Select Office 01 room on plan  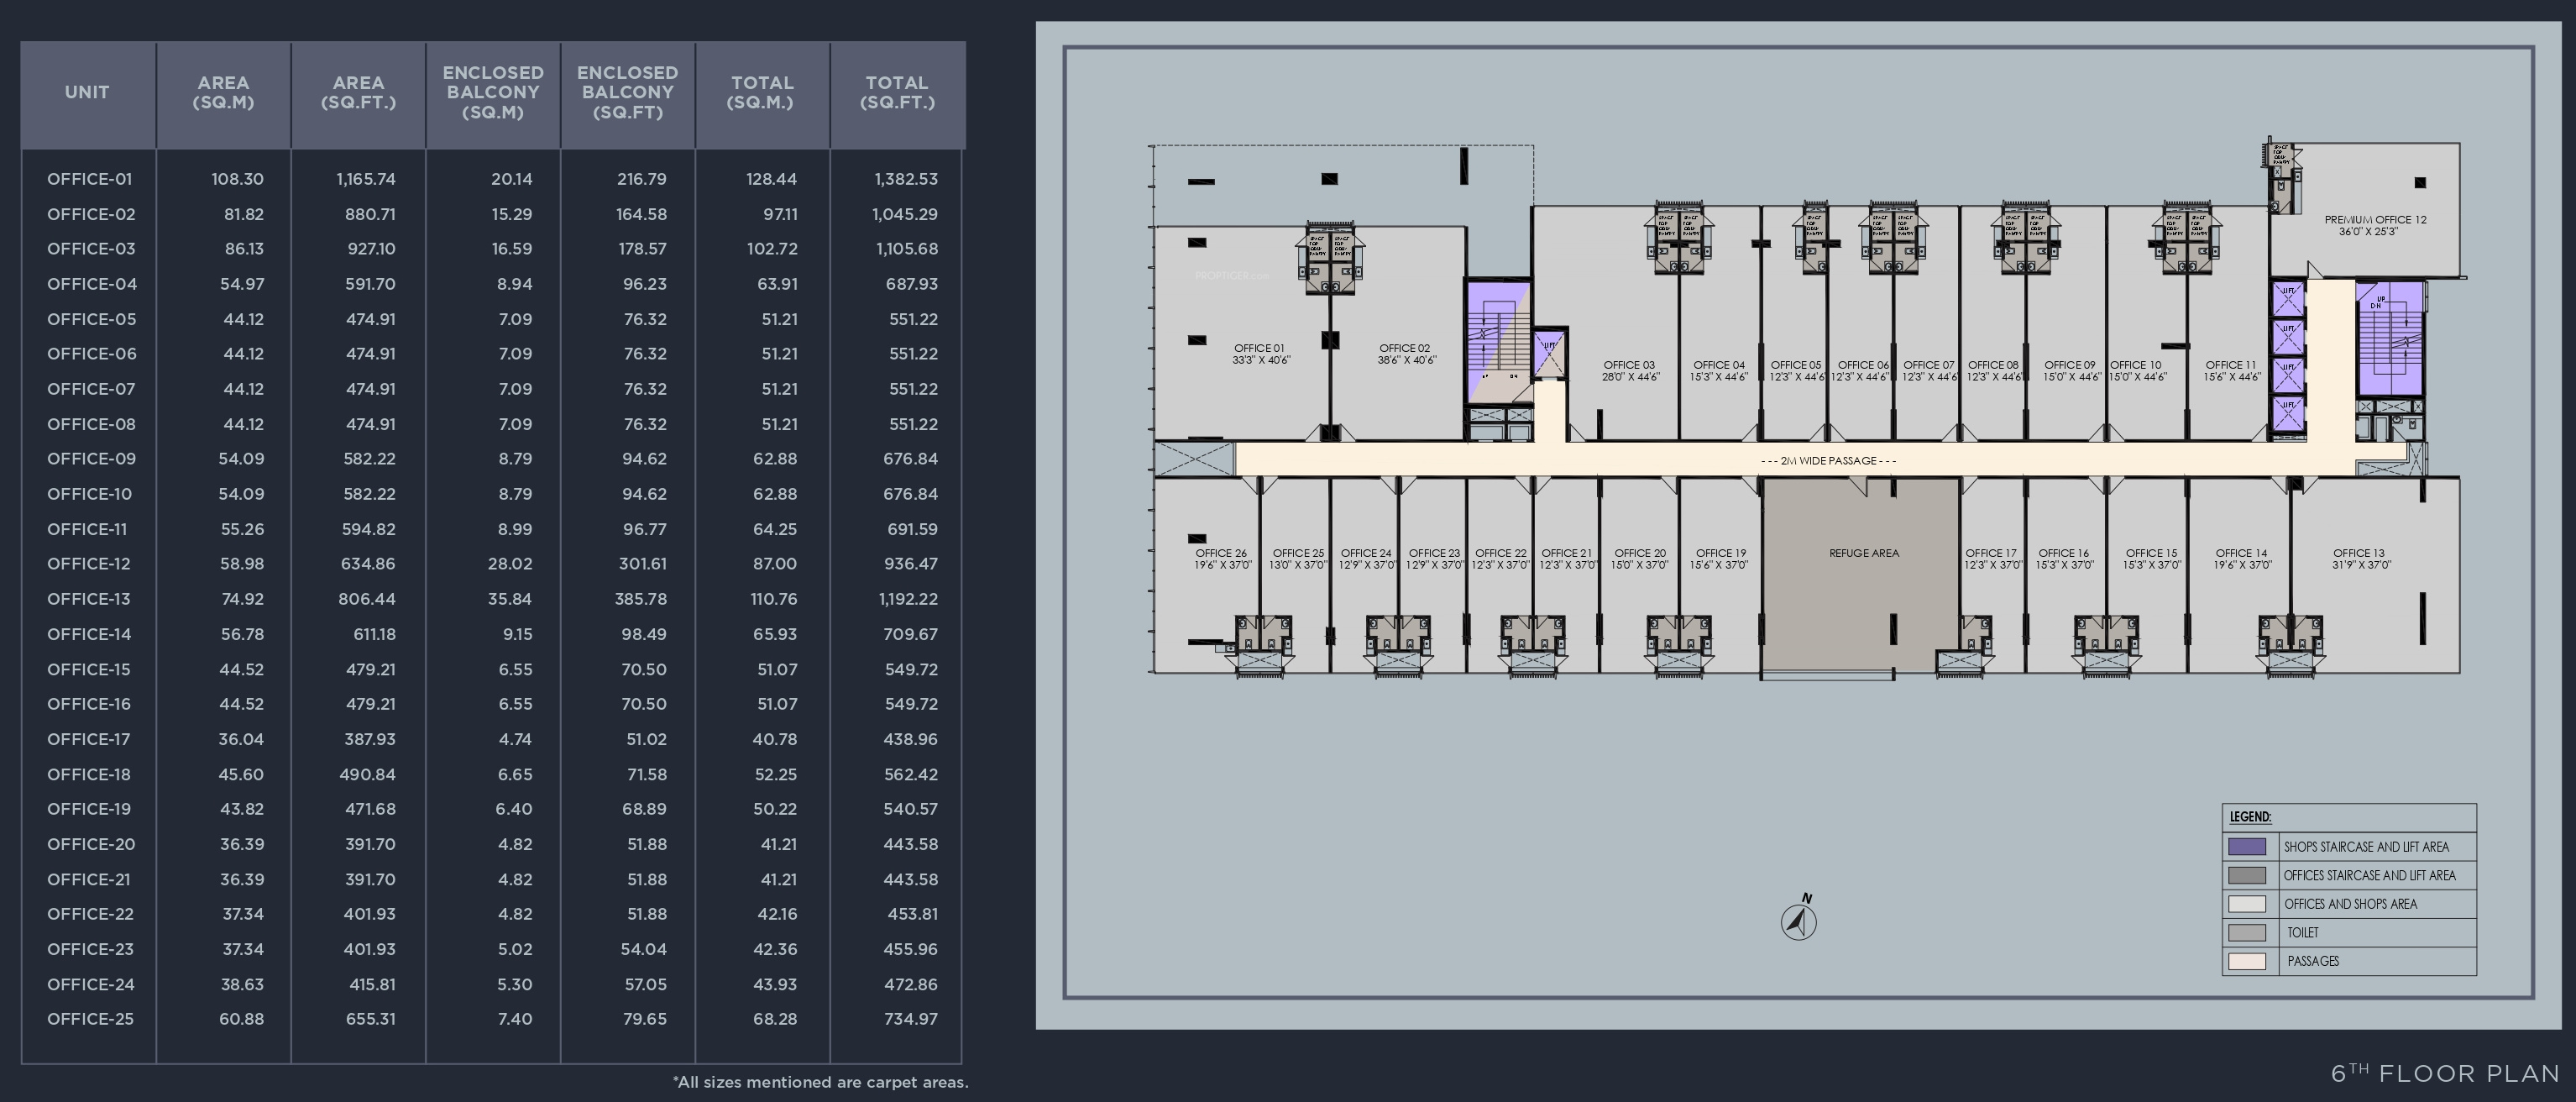pyautogui.click(x=1260, y=354)
